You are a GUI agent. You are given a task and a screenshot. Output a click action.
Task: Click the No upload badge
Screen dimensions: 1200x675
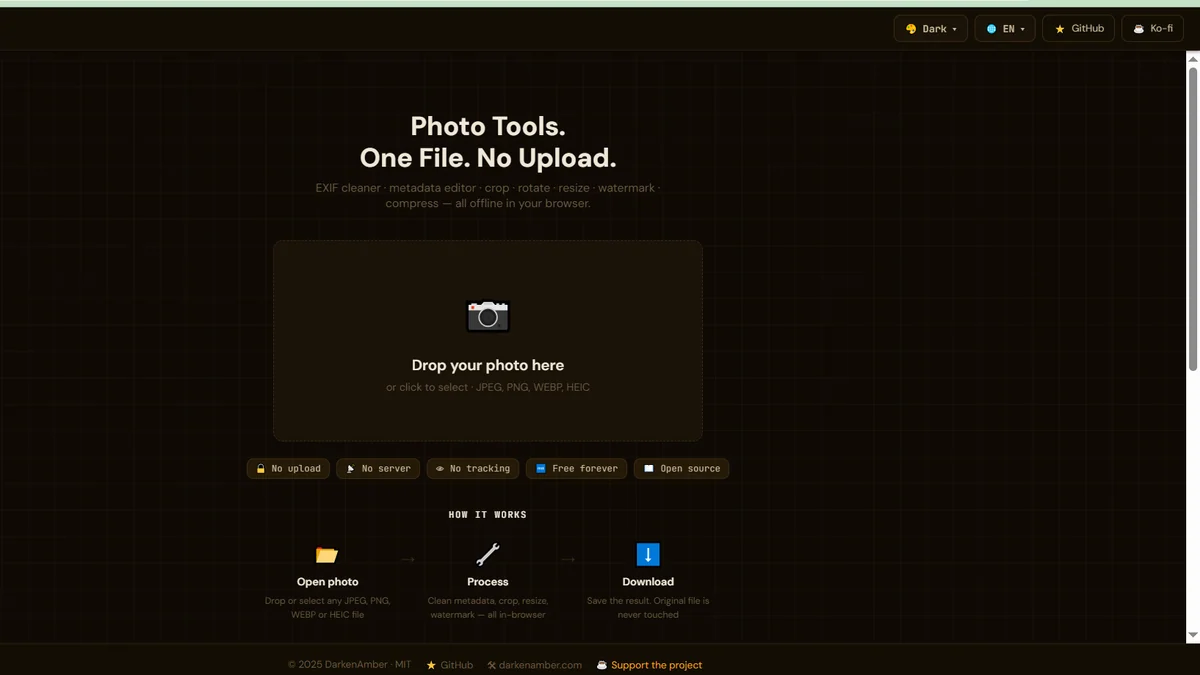coord(288,468)
